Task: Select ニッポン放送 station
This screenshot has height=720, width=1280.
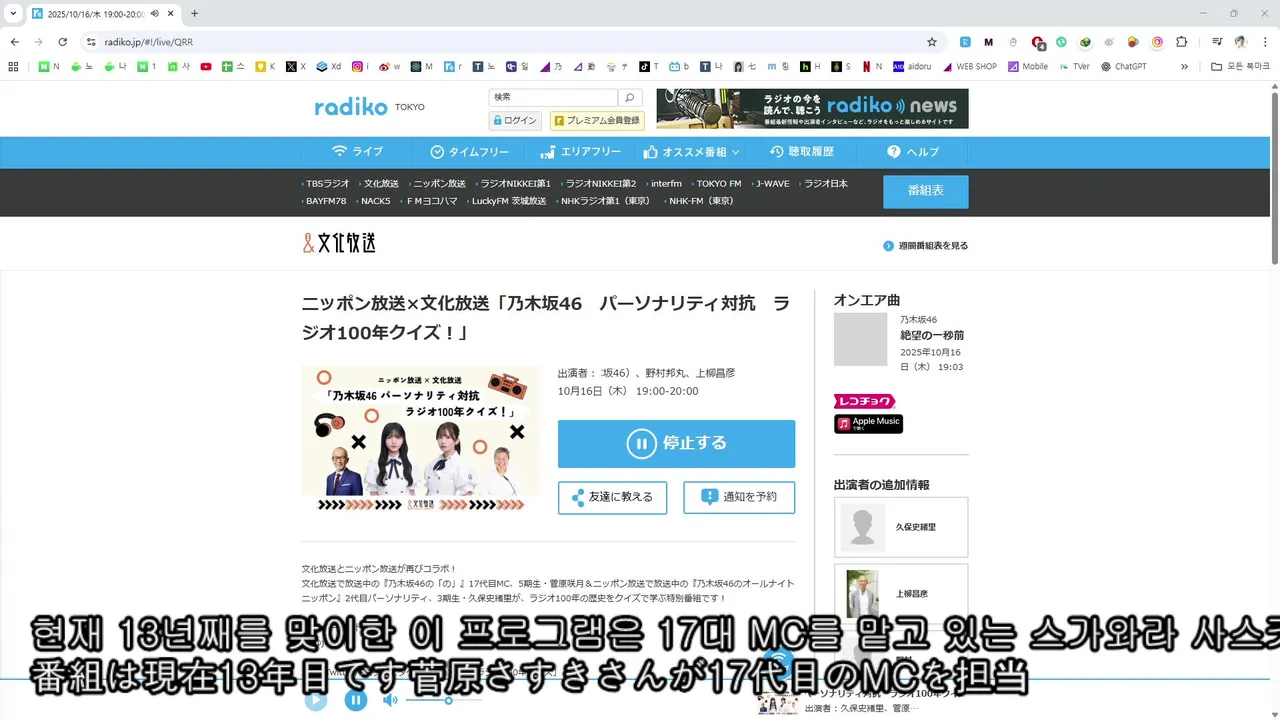Action: pyautogui.click(x=438, y=184)
